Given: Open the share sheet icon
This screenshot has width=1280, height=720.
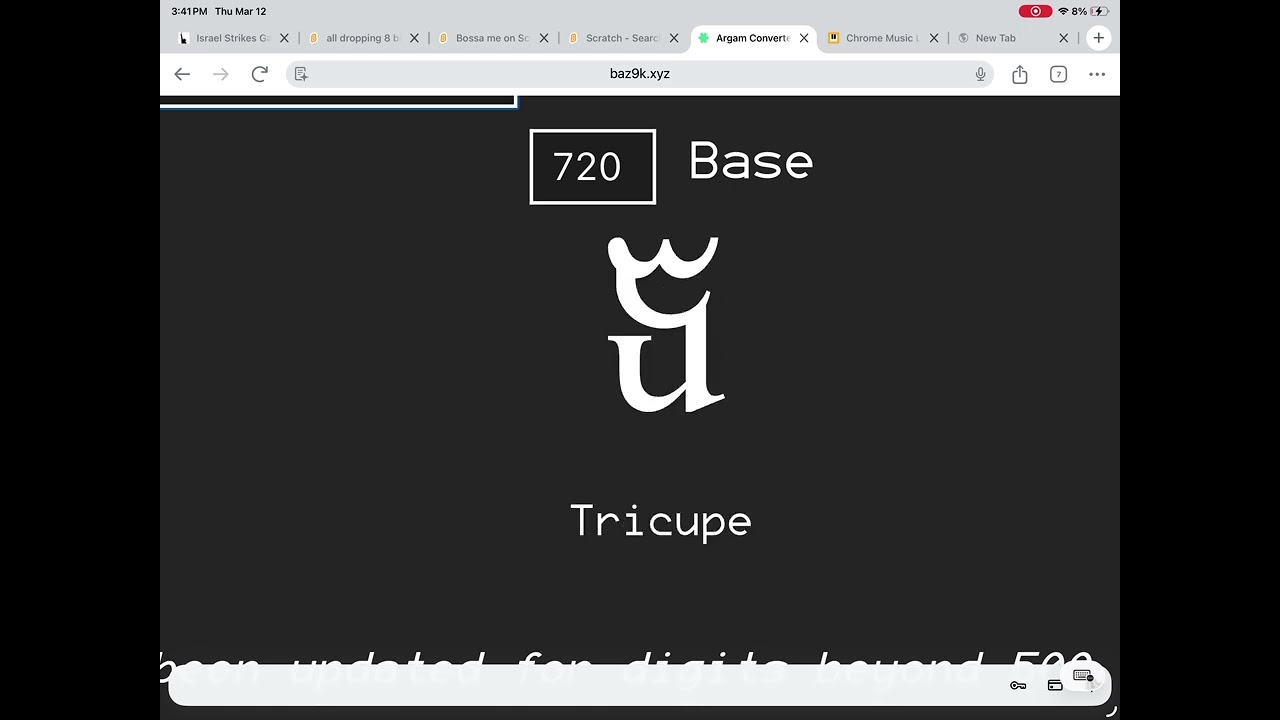Looking at the screenshot, I should coord(1020,74).
